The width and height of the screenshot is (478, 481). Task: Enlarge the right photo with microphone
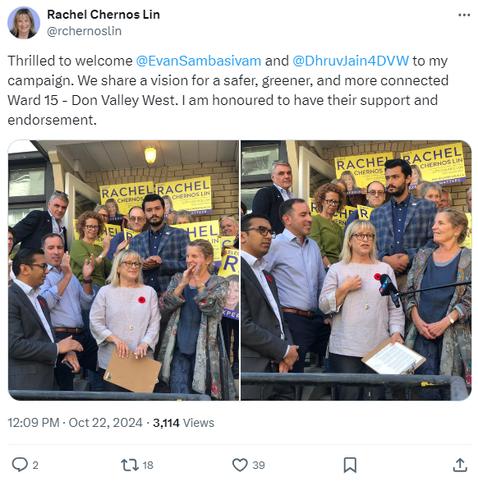[x=356, y=270]
